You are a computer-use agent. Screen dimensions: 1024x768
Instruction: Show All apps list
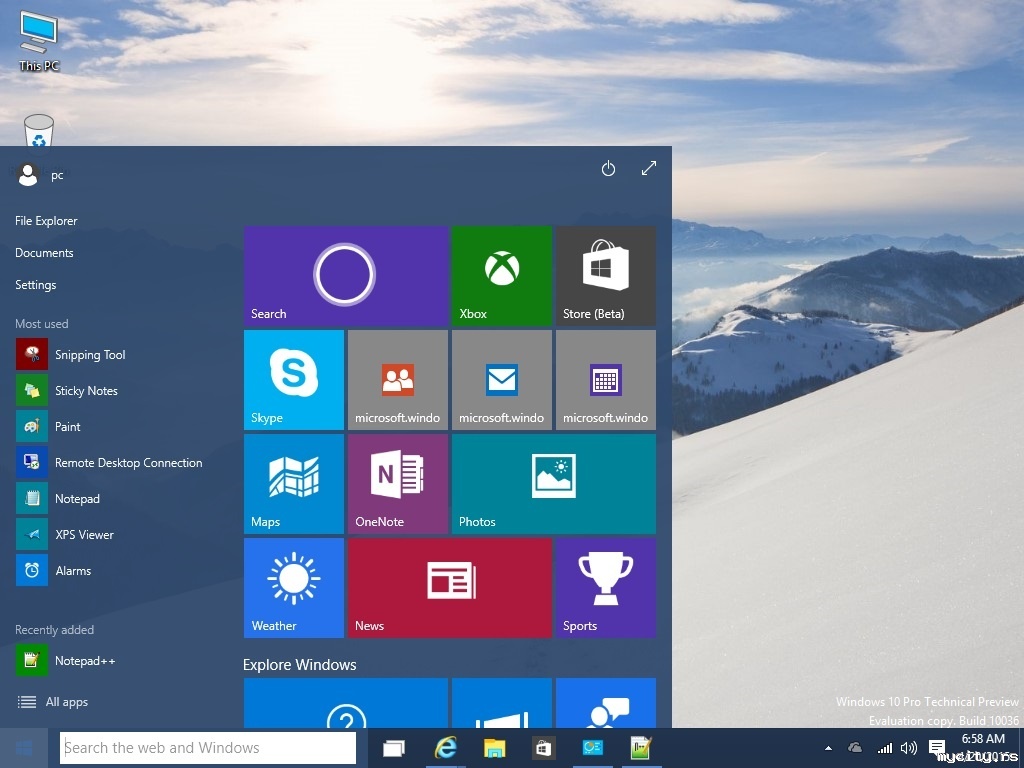point(52,702)
